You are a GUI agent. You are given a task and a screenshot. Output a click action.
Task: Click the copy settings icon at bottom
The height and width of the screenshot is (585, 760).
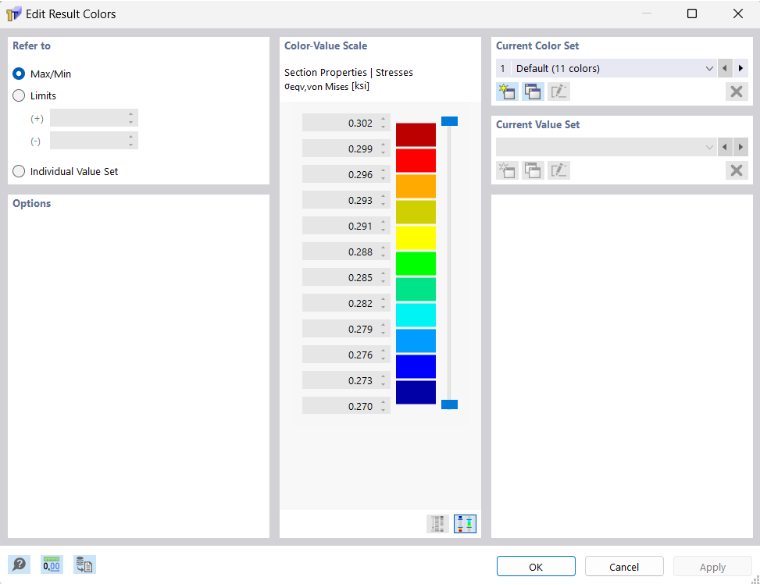tap(84, 565)
